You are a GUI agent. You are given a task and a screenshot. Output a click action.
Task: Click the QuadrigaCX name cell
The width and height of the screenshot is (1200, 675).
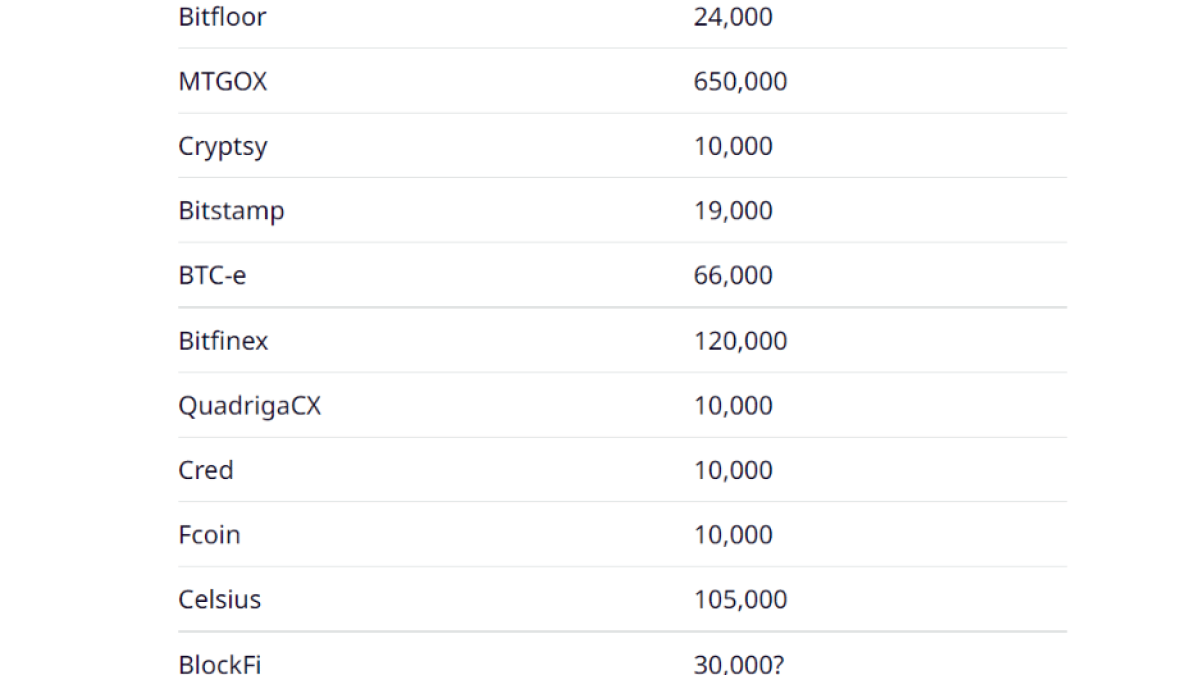click(x=250, y=406)
